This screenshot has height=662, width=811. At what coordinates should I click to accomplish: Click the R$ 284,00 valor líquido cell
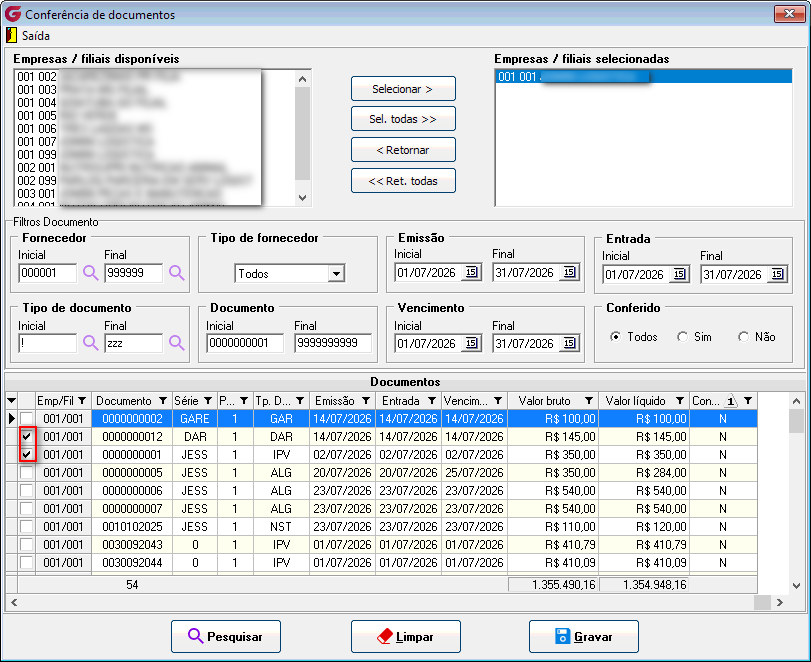tap(644, 473)
